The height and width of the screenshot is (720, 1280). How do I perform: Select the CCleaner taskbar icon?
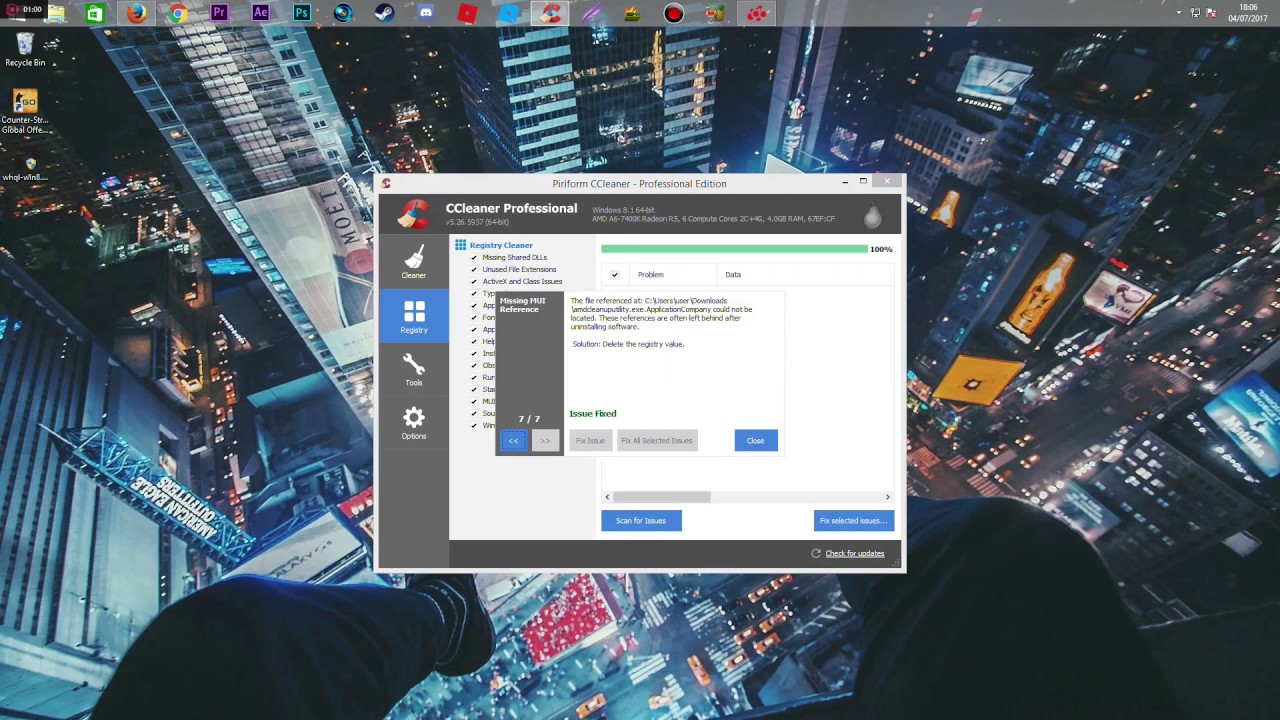click(x=549, y=14)
